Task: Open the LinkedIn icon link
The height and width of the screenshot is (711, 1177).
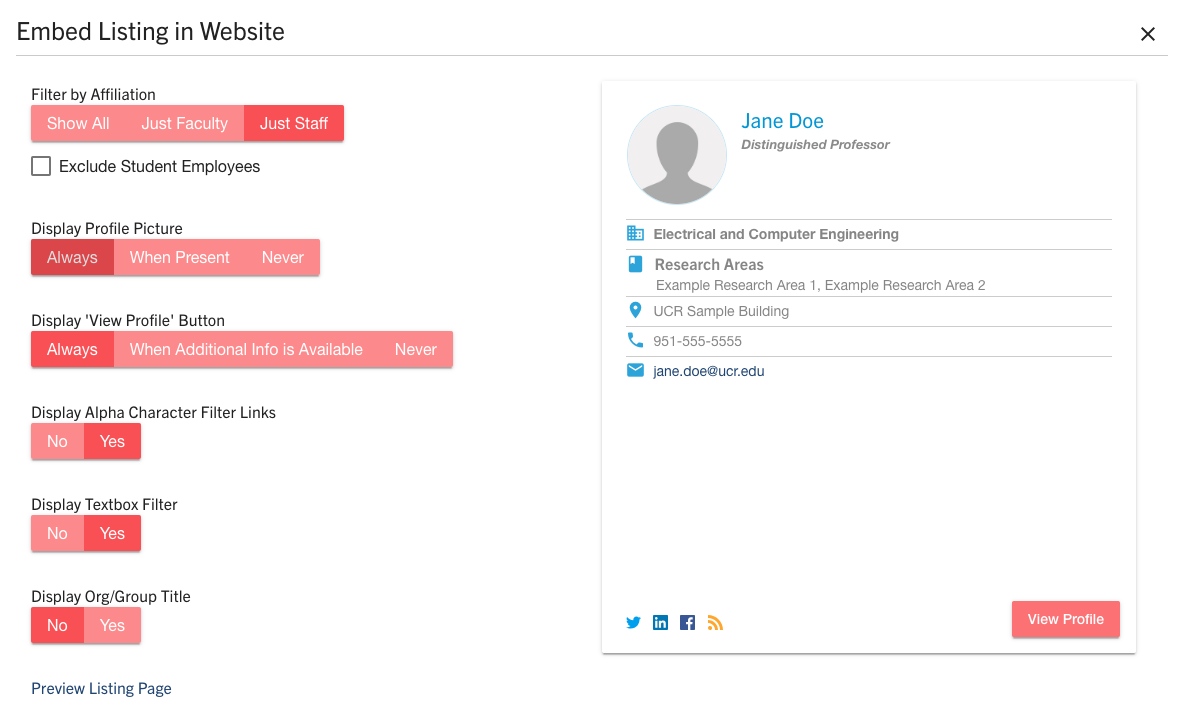Action: tap(660, 623)
